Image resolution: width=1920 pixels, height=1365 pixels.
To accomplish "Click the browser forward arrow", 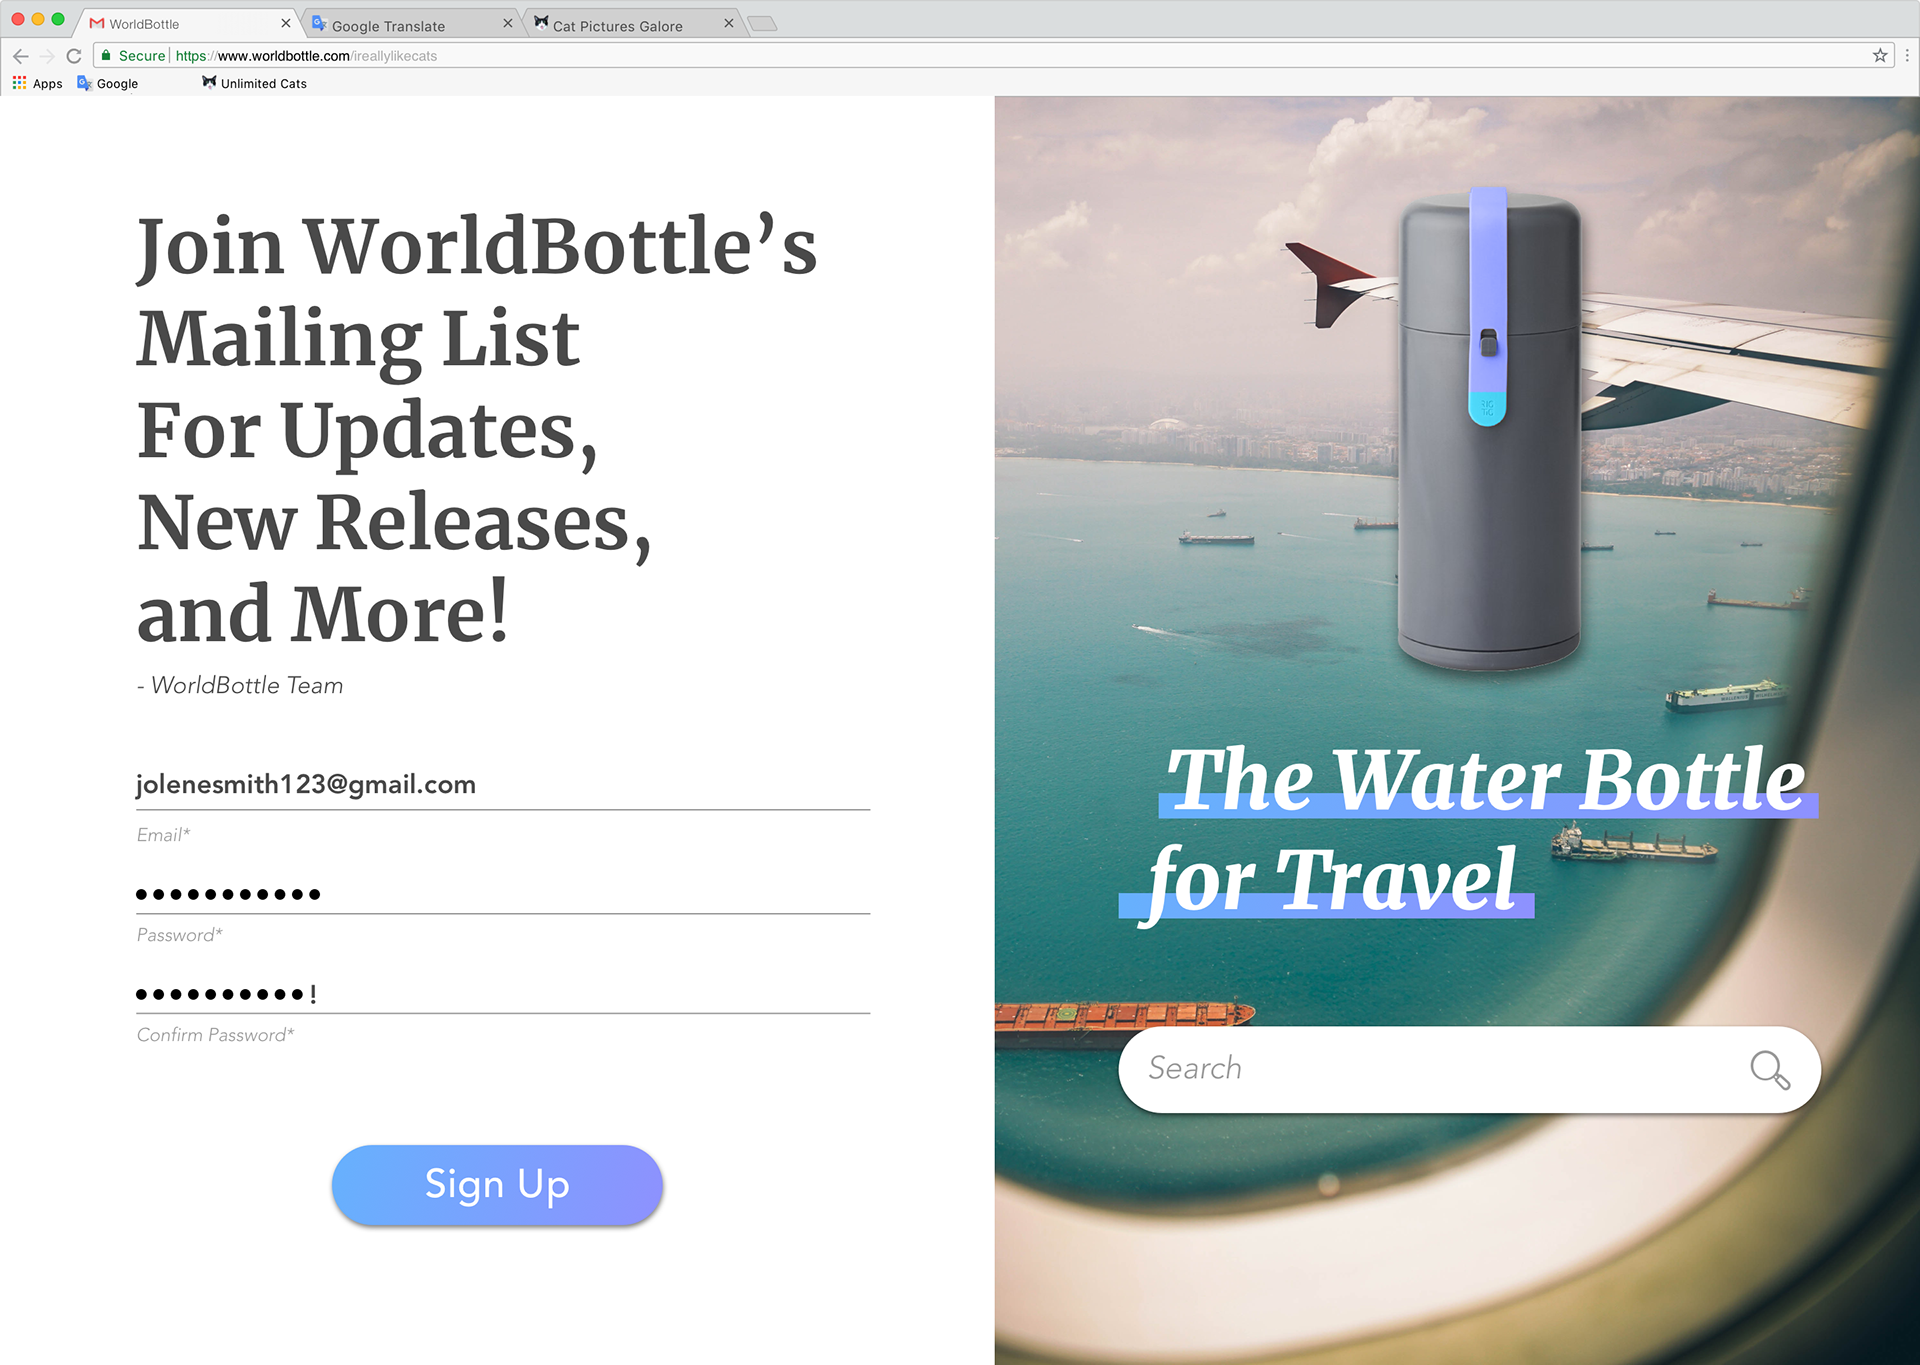I will click(x=47, y=56).
